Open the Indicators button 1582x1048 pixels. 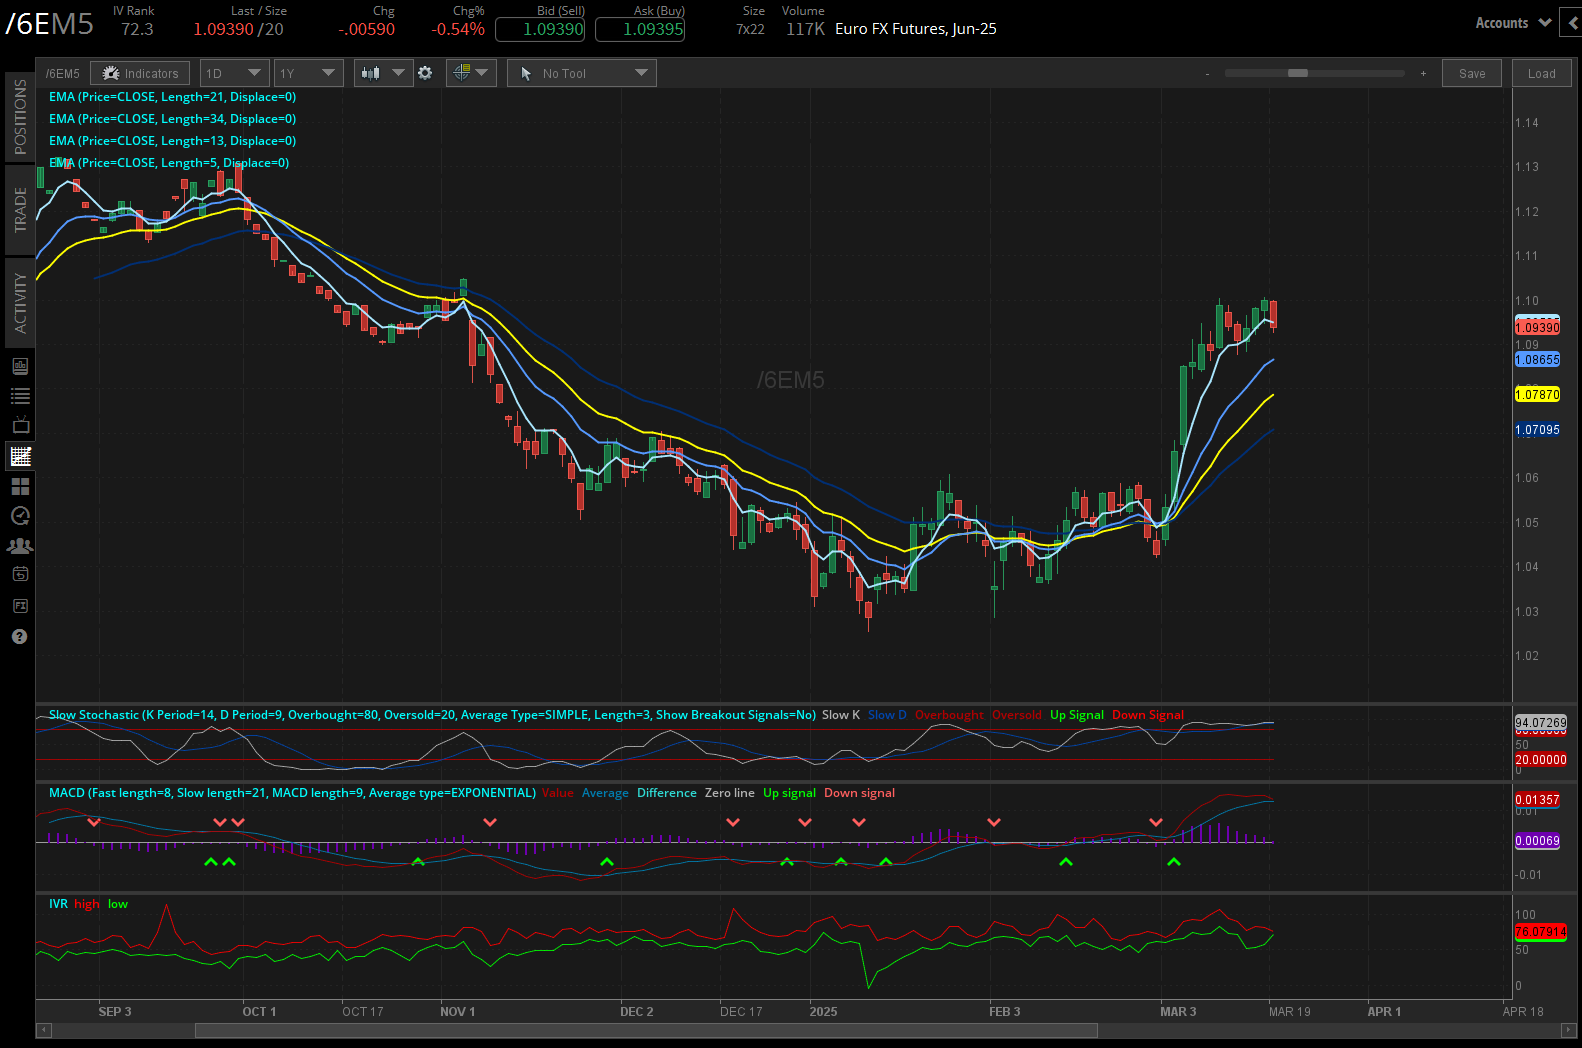point(140,73)
